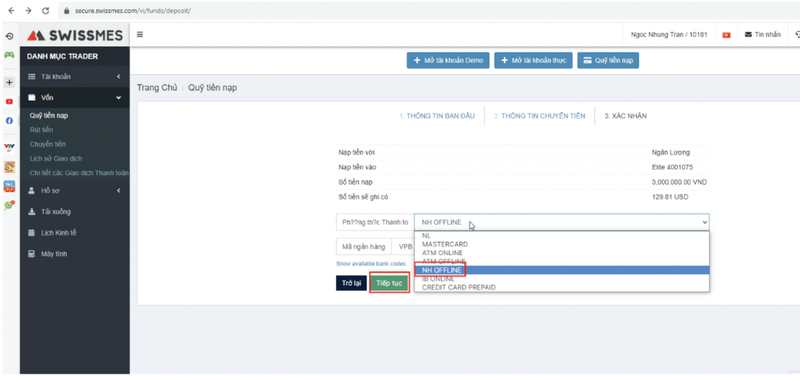Click green Tiếp tục continue button
Screen dimensions: 800x376
389,284
